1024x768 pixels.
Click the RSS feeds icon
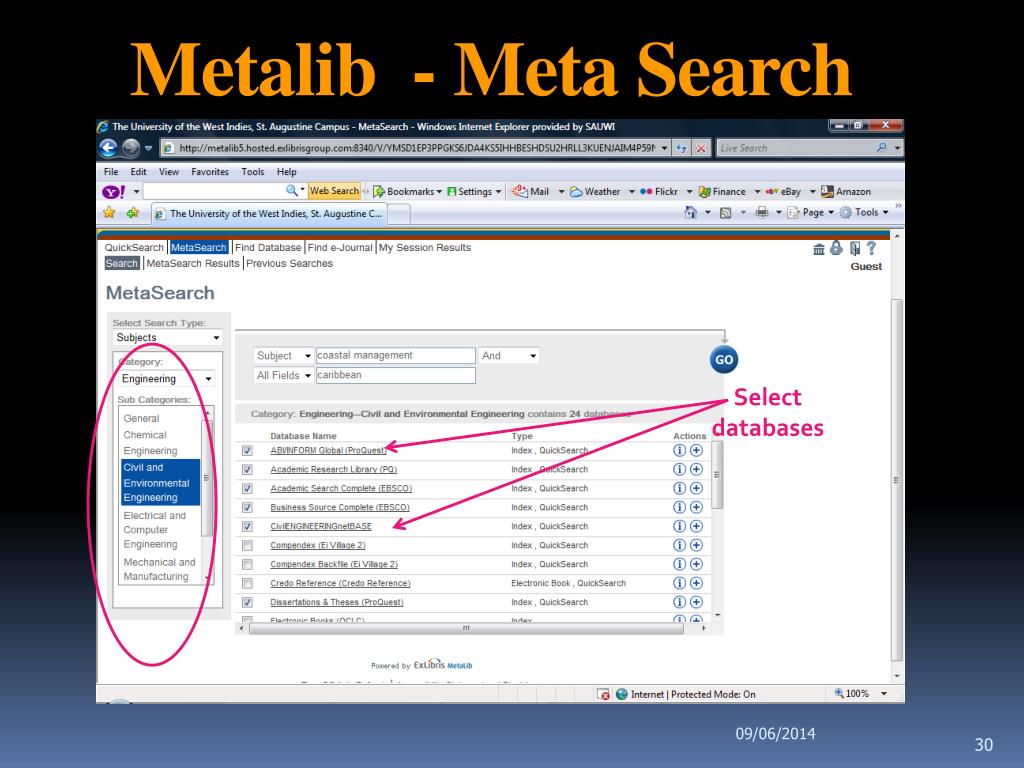(x=726, y=213)
